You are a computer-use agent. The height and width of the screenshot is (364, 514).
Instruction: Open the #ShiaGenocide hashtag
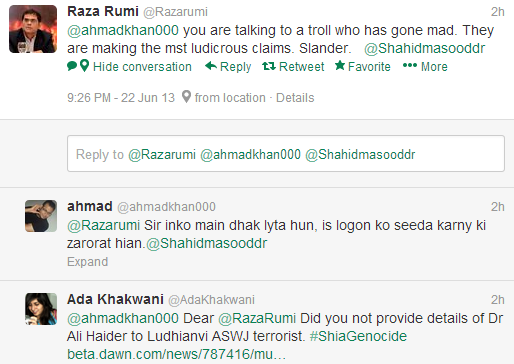(x=358, y=336)
